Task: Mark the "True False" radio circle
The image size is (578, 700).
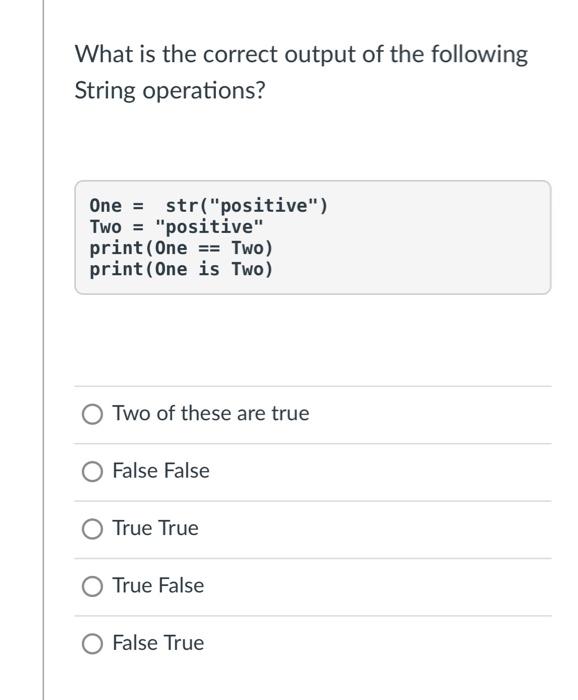Action: (92, 586)
